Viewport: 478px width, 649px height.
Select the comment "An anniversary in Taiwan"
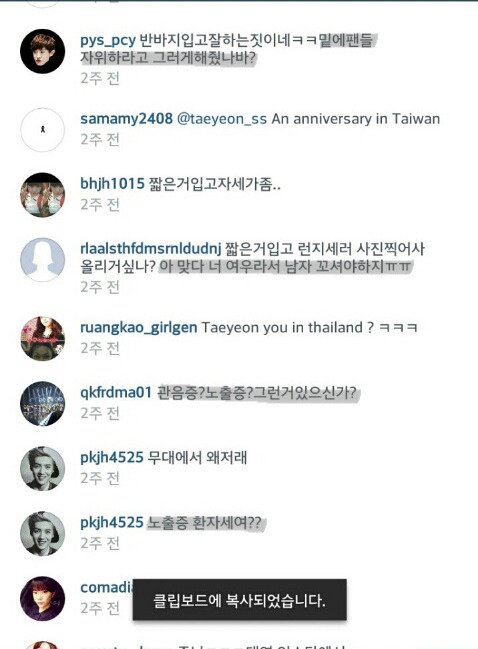coord(355,119)
